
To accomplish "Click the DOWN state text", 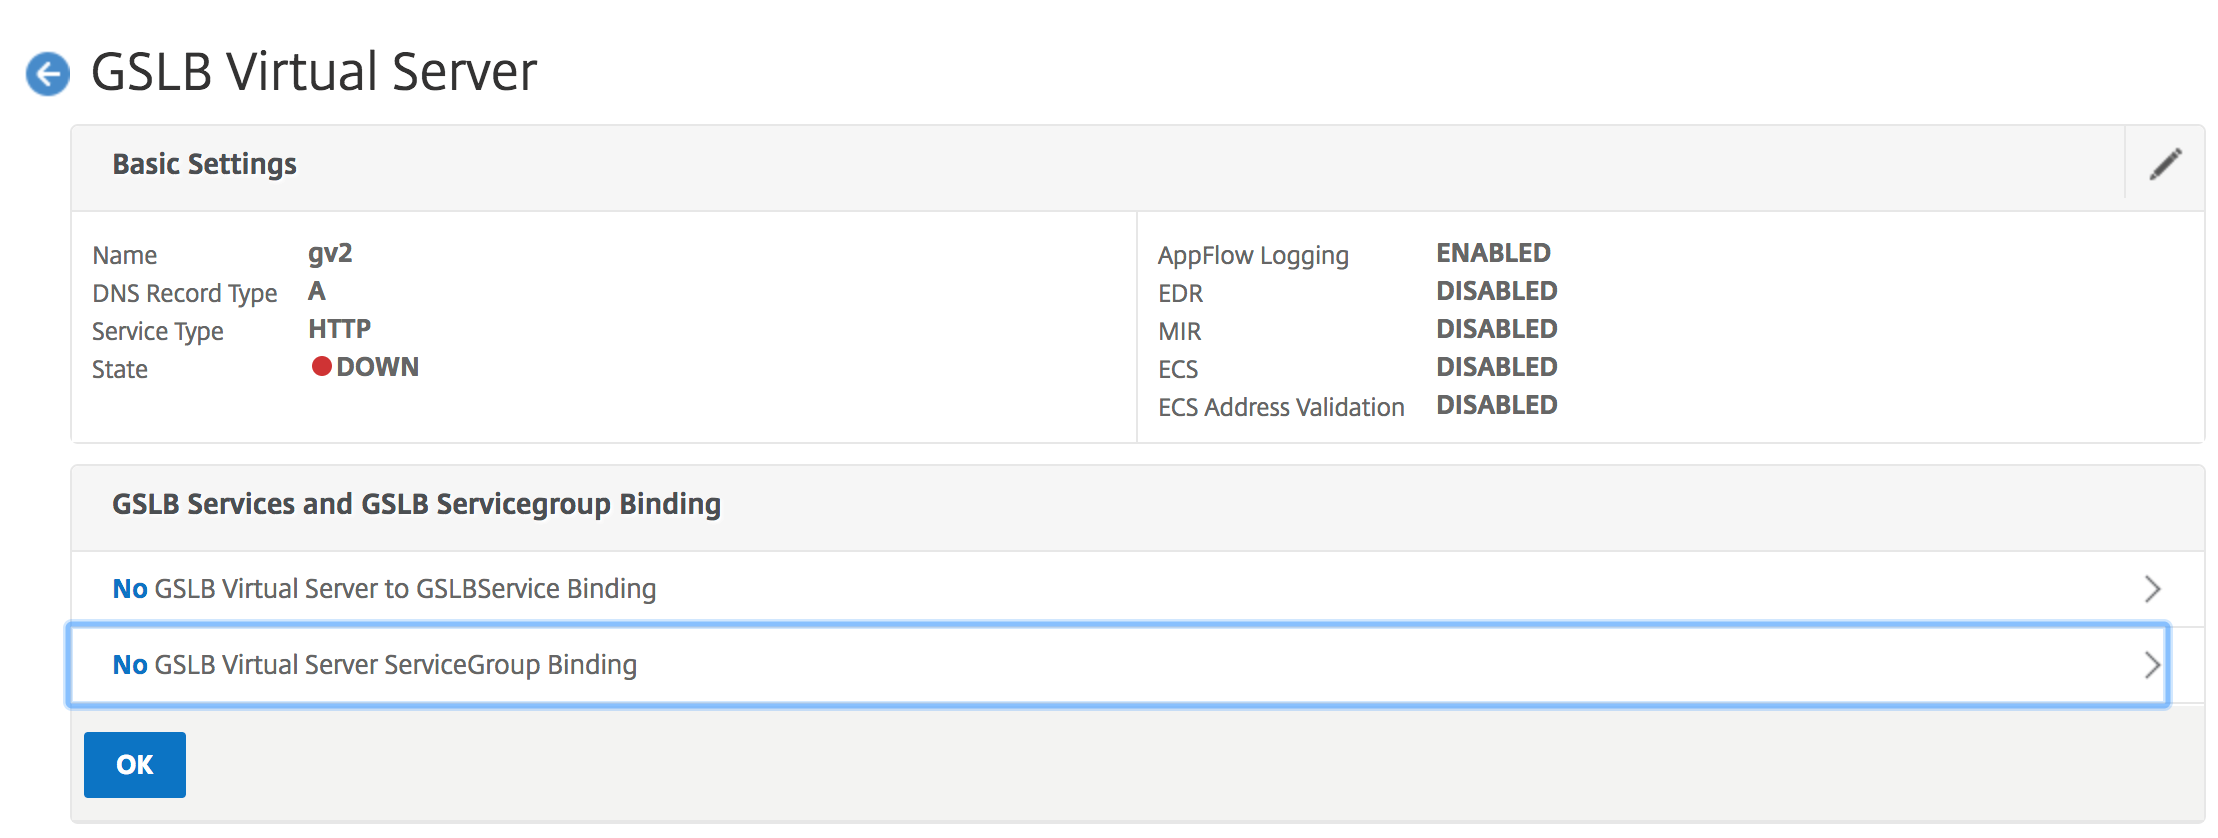I will (x=377, y=367).
